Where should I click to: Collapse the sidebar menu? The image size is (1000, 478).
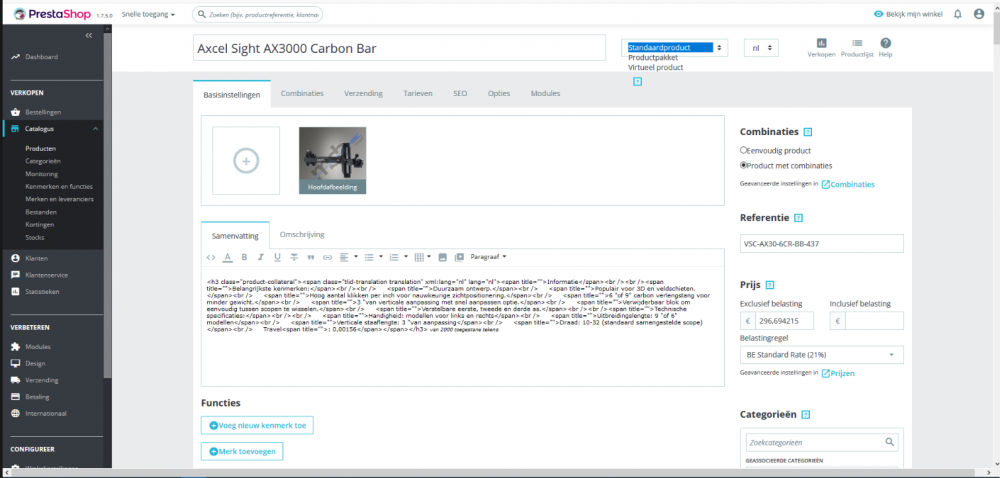89,36
